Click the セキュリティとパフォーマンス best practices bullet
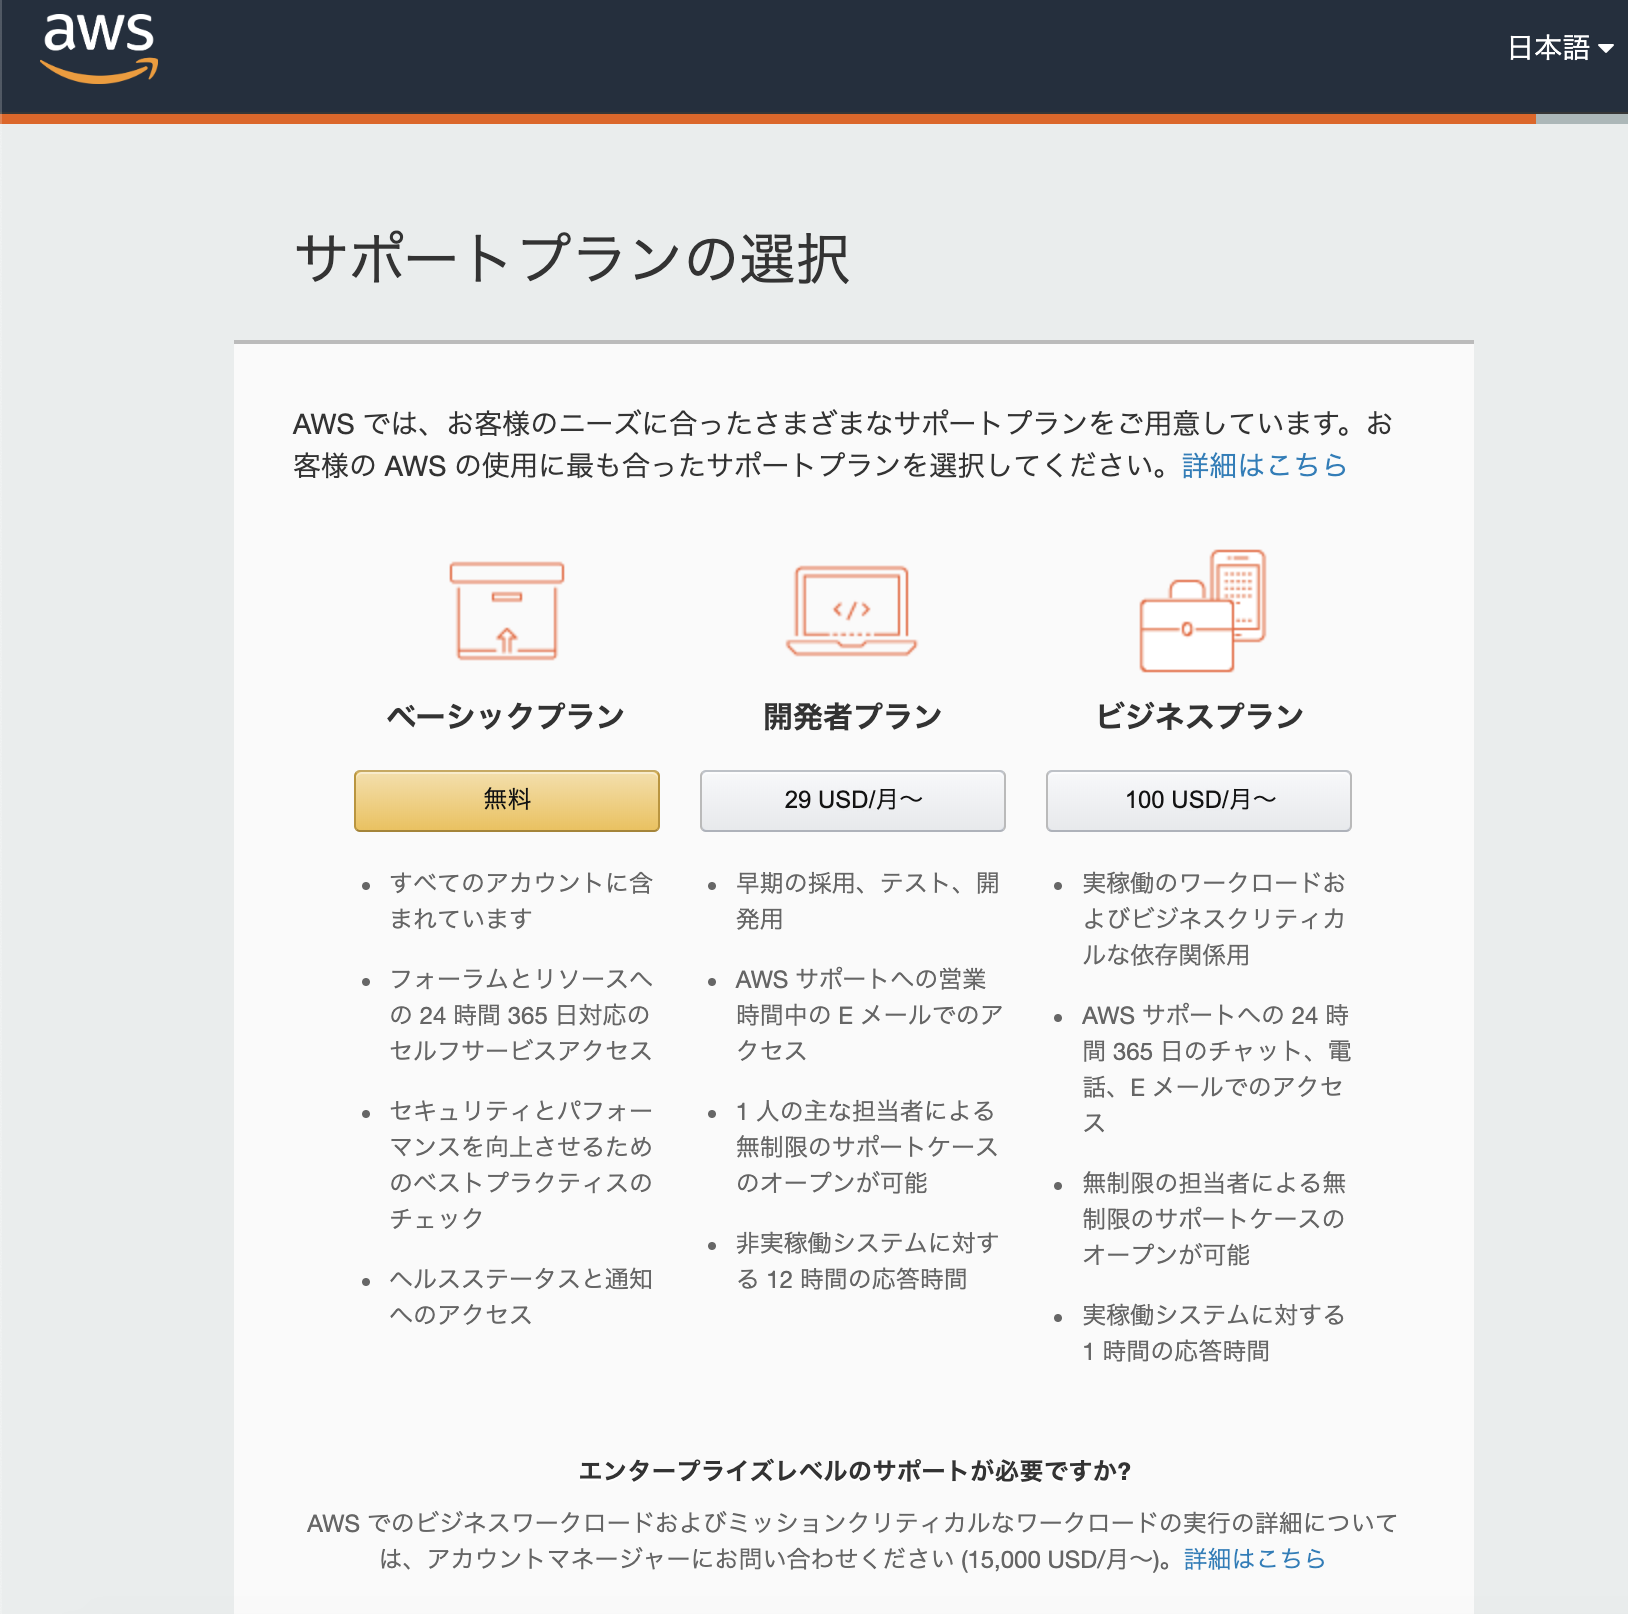This screenshot has height=1614, width=1628. coord(521,1165)
